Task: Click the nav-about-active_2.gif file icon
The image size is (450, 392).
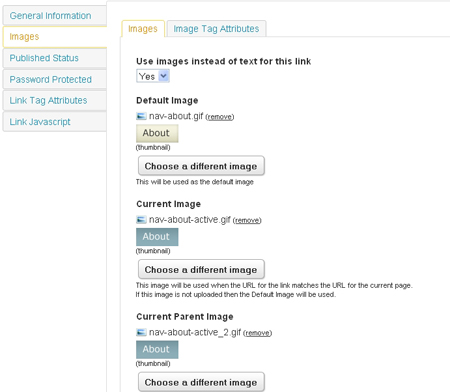Action: [x=141, y=332]
